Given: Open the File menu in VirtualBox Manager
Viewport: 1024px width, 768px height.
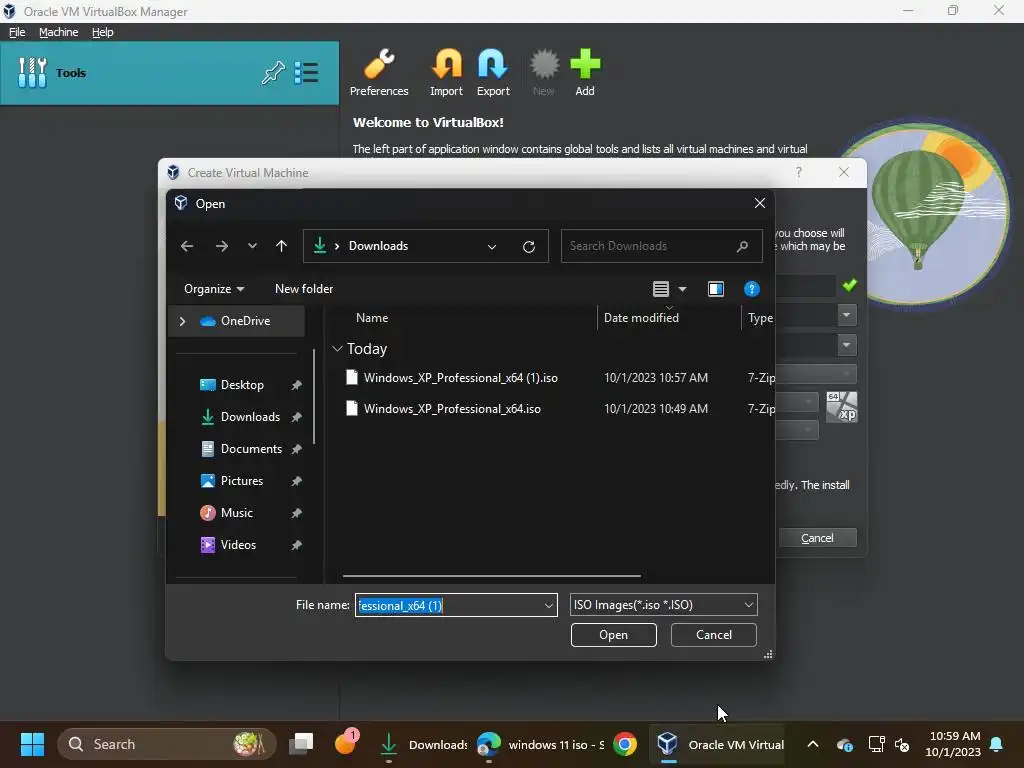Looking at the screenshot, I should pyautogui.click(x=17, y=32).
